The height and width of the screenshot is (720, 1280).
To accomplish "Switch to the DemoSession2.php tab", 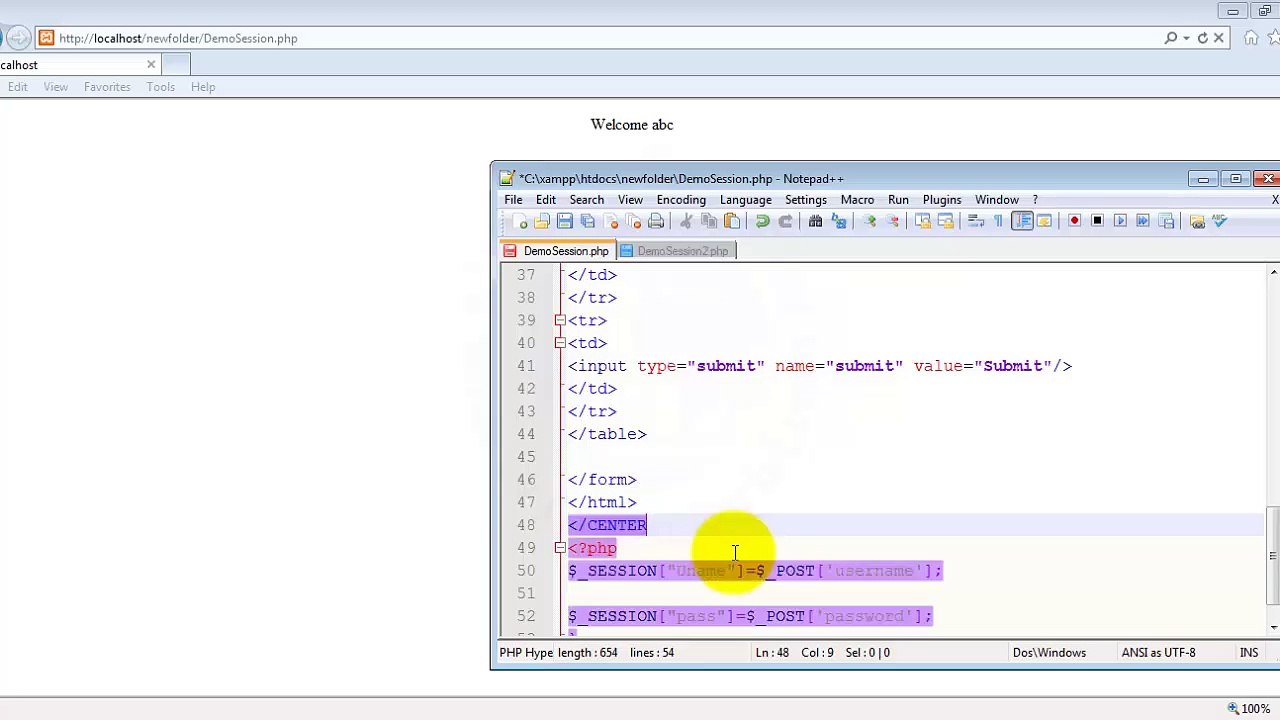I will [677, 251].
